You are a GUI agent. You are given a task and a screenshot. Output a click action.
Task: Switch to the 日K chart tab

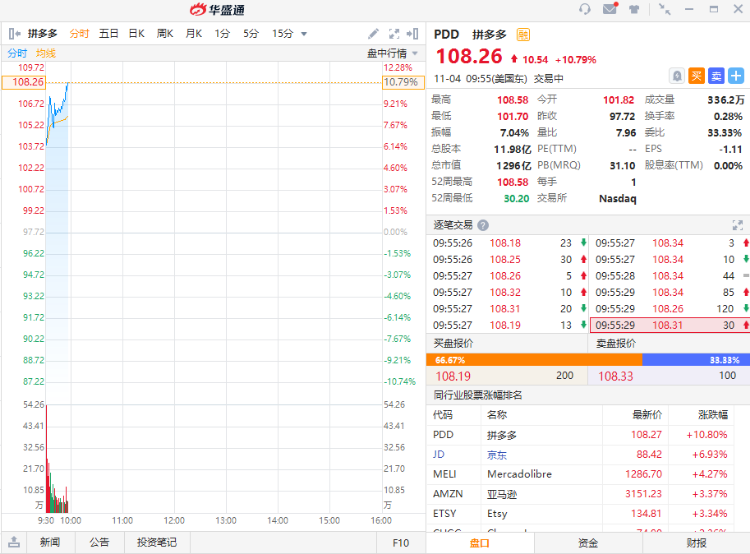[136, 33]
